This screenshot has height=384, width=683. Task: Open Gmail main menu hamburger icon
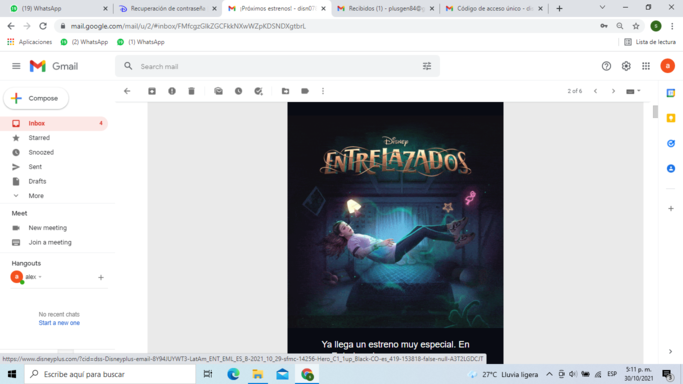click(x=16, y=66)
